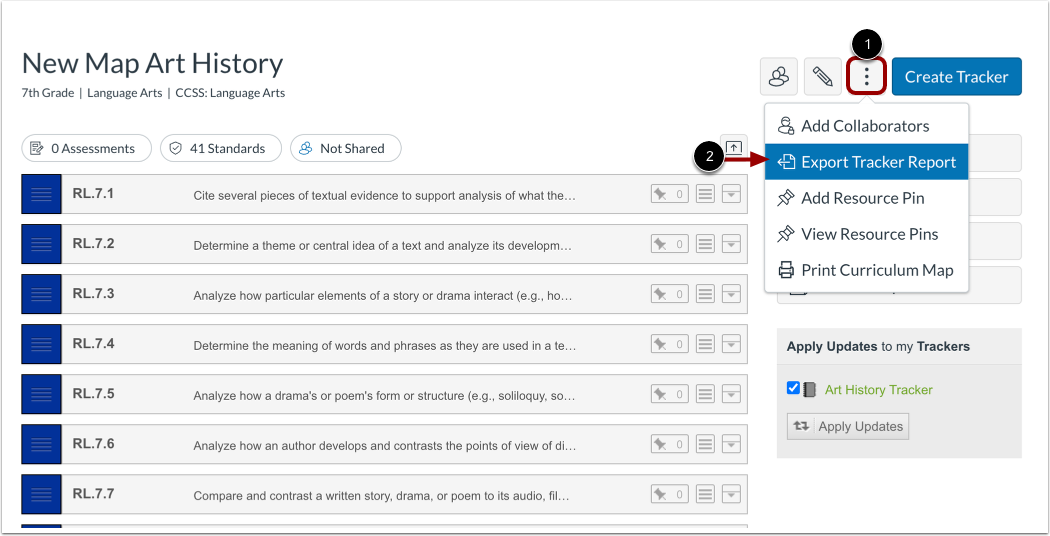Open the three-dot more options menu

pos(867,76)
